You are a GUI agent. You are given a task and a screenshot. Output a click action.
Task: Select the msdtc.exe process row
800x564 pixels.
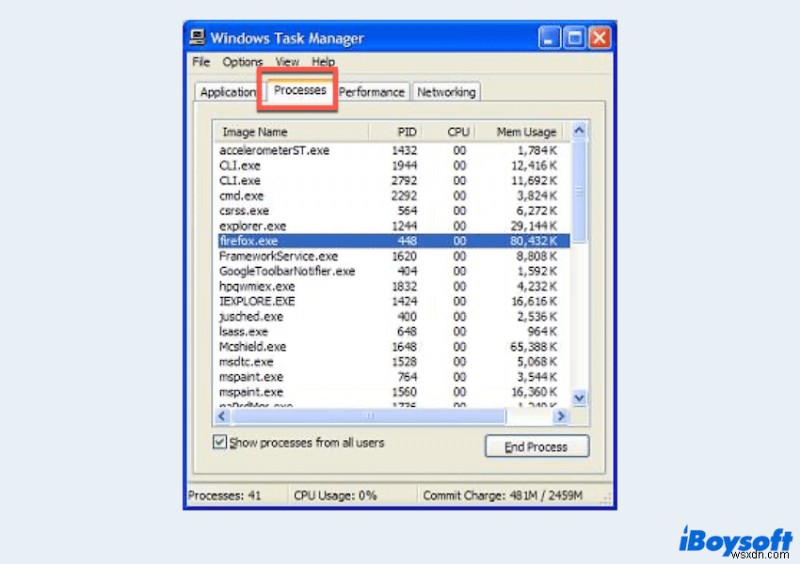click(393, 361)
